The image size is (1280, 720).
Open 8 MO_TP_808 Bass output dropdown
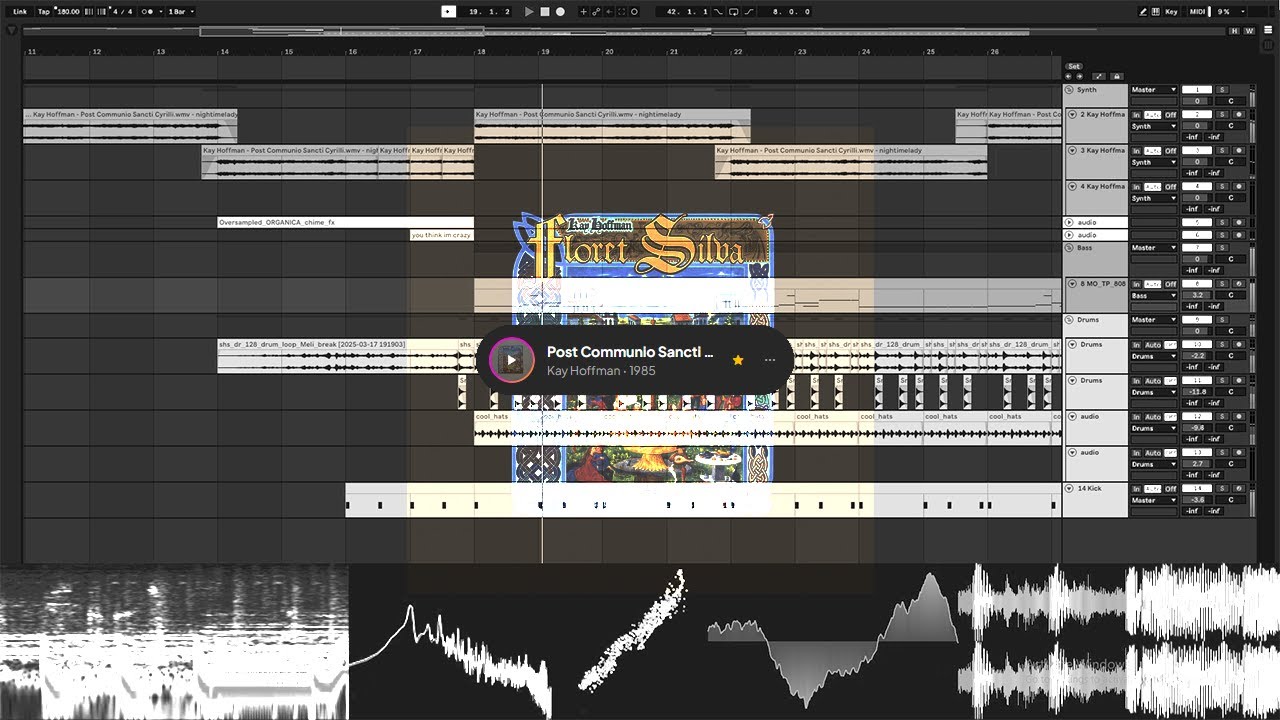click(x=1154, y=296)
